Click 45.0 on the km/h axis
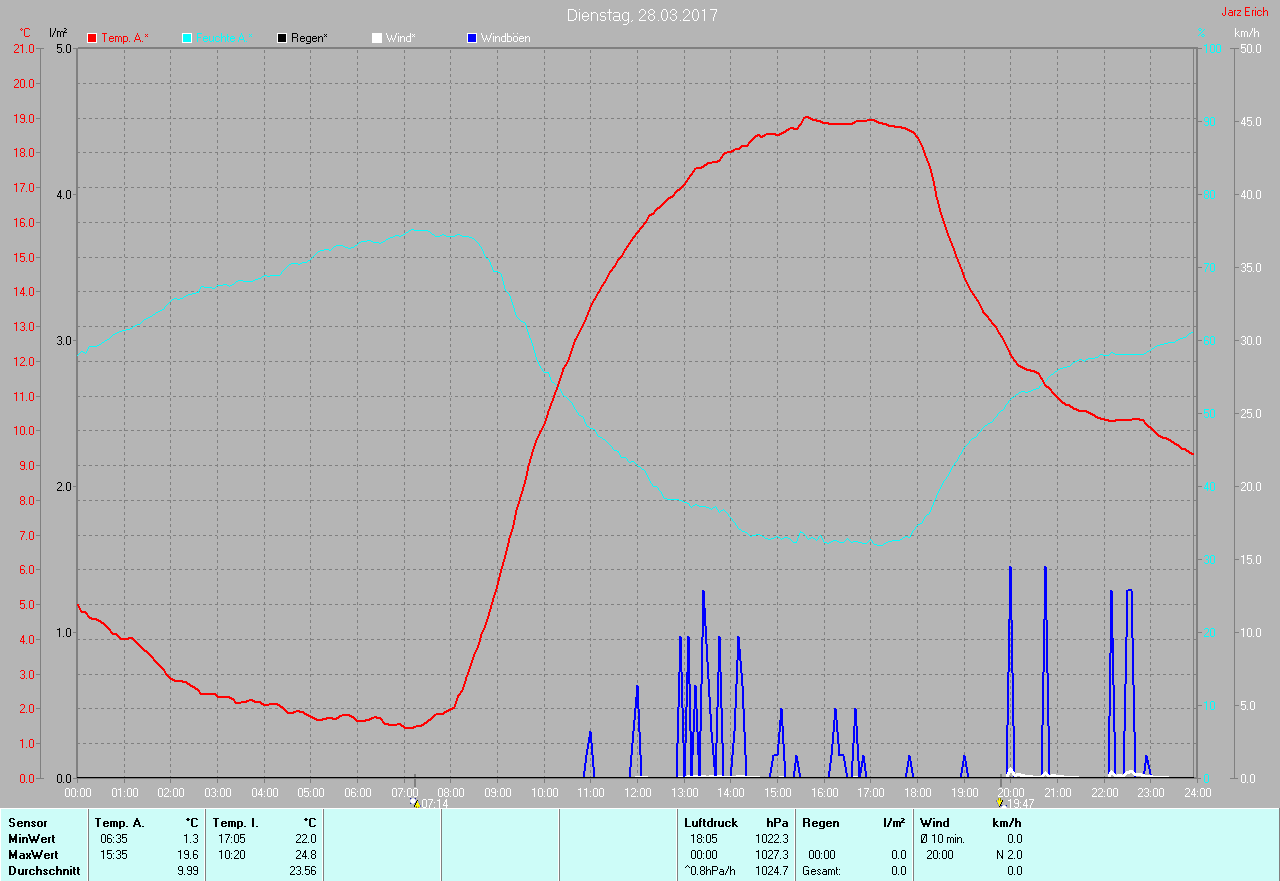 coord(1250,122)
